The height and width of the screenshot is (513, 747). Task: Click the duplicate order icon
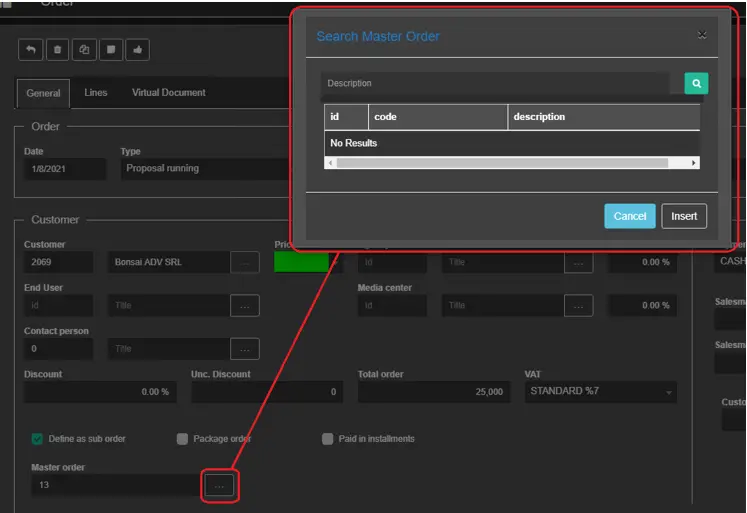85,49
